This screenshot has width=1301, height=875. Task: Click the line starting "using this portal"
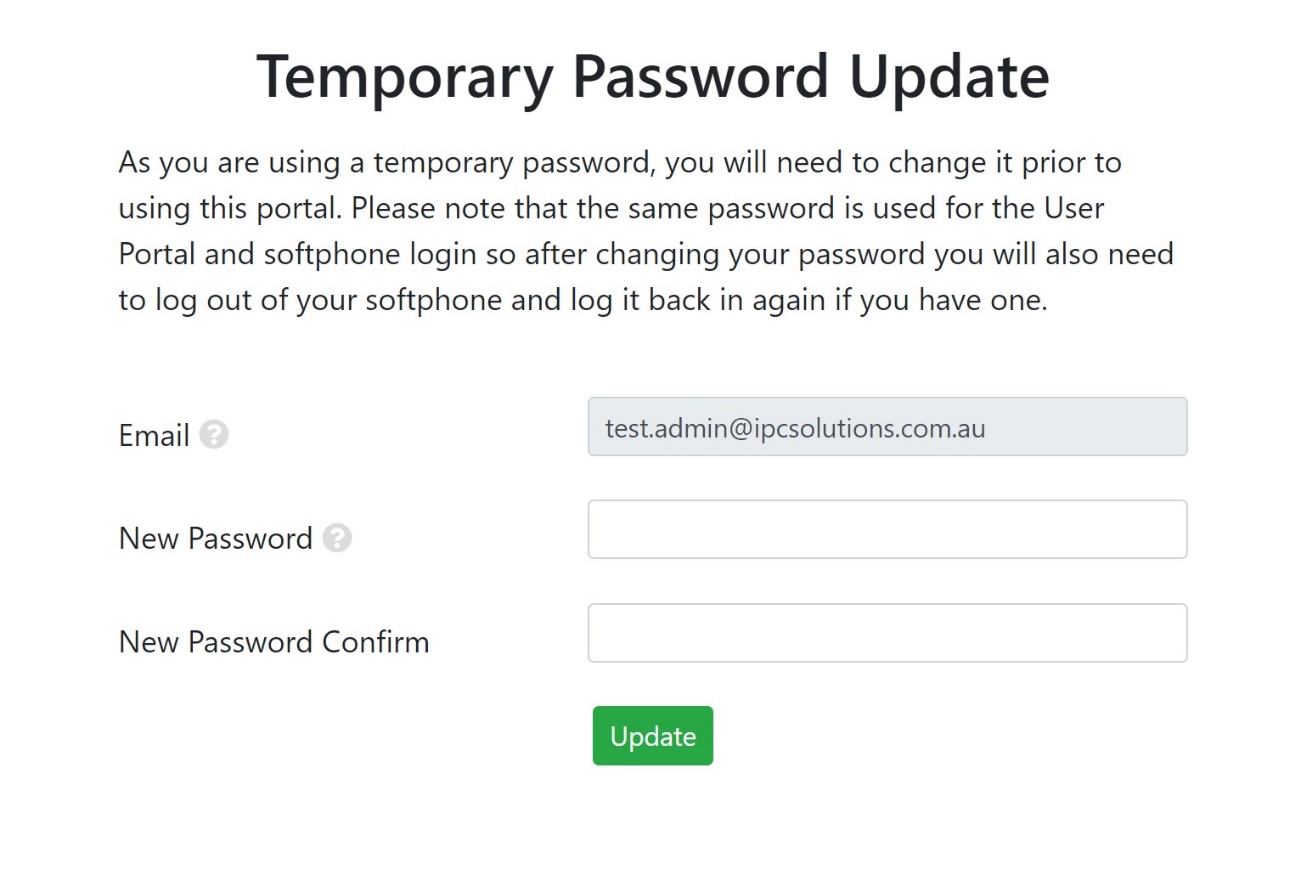[x=611, y=208]
